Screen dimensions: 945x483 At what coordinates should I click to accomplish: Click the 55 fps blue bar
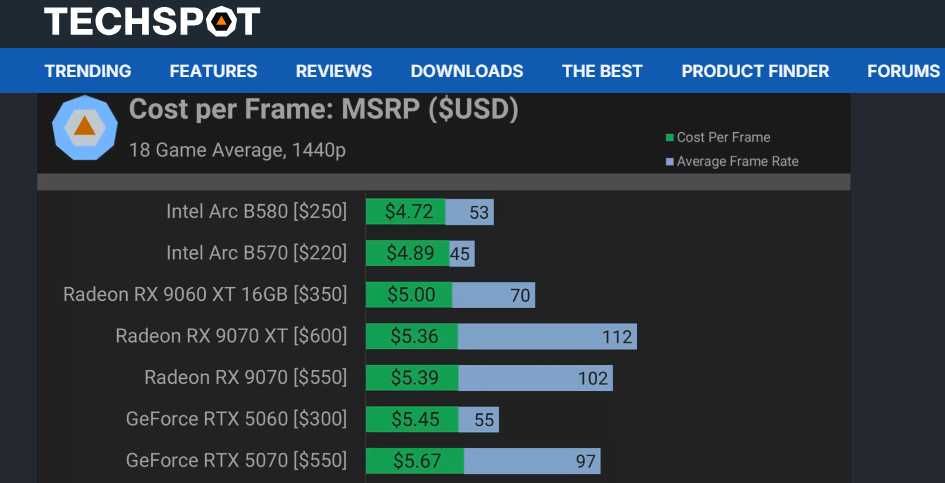point(479,419)
